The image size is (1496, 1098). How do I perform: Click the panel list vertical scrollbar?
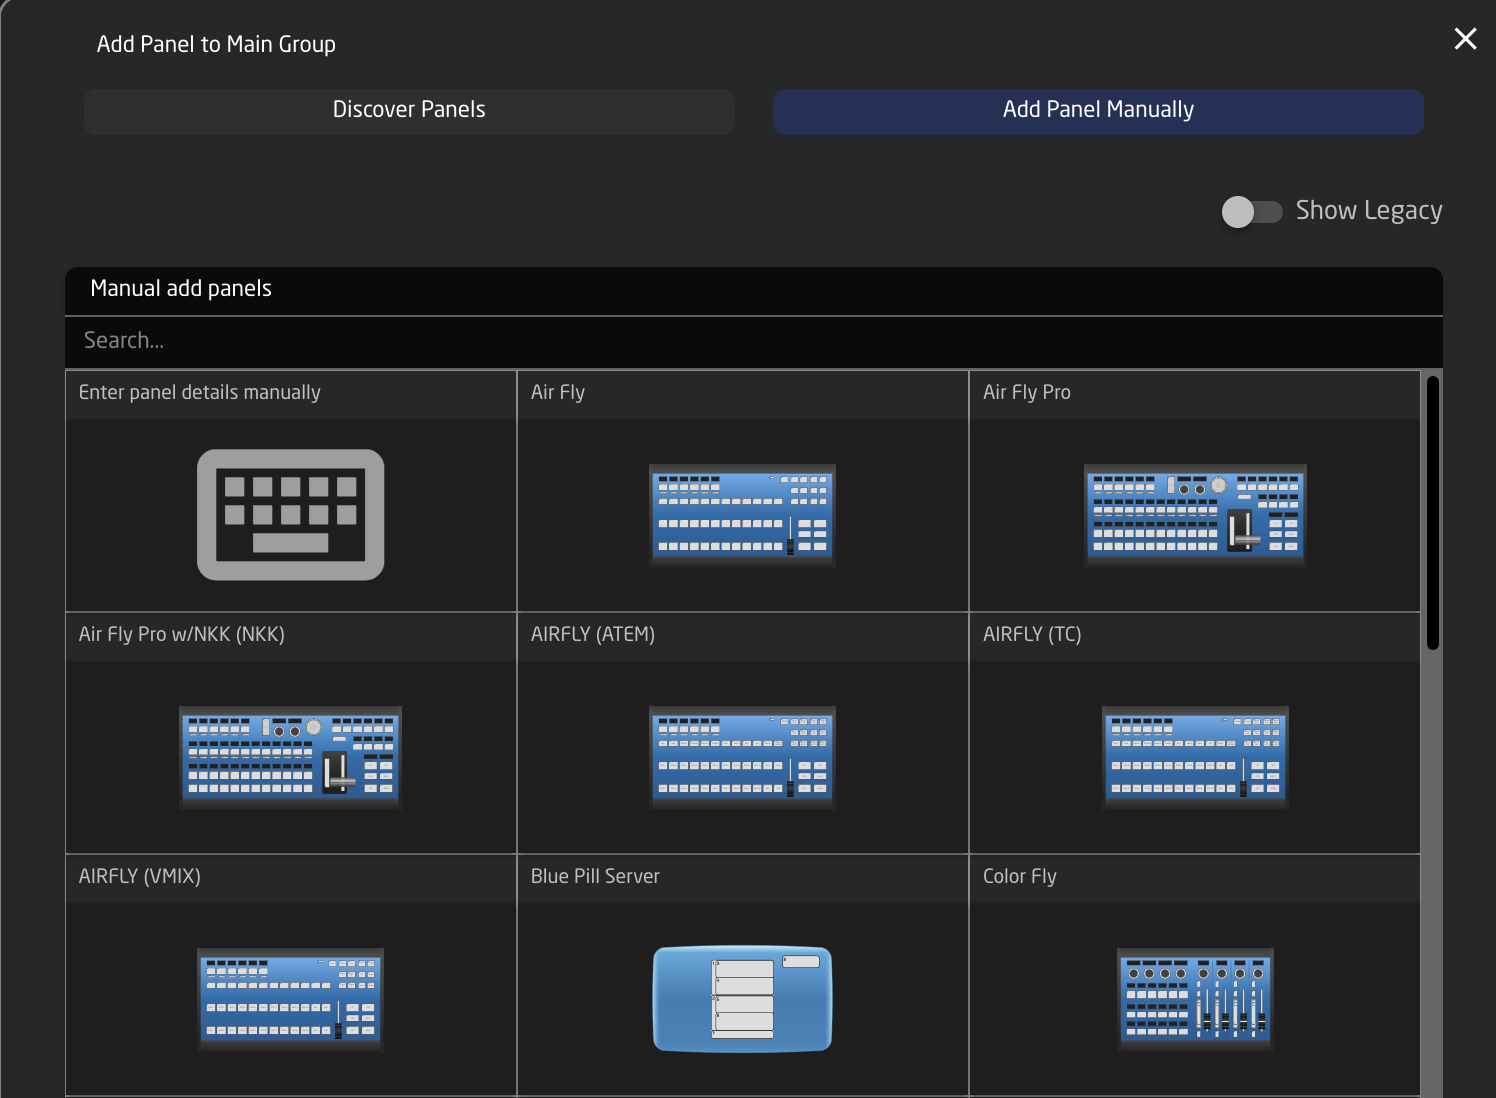[x=1433, y=513]
